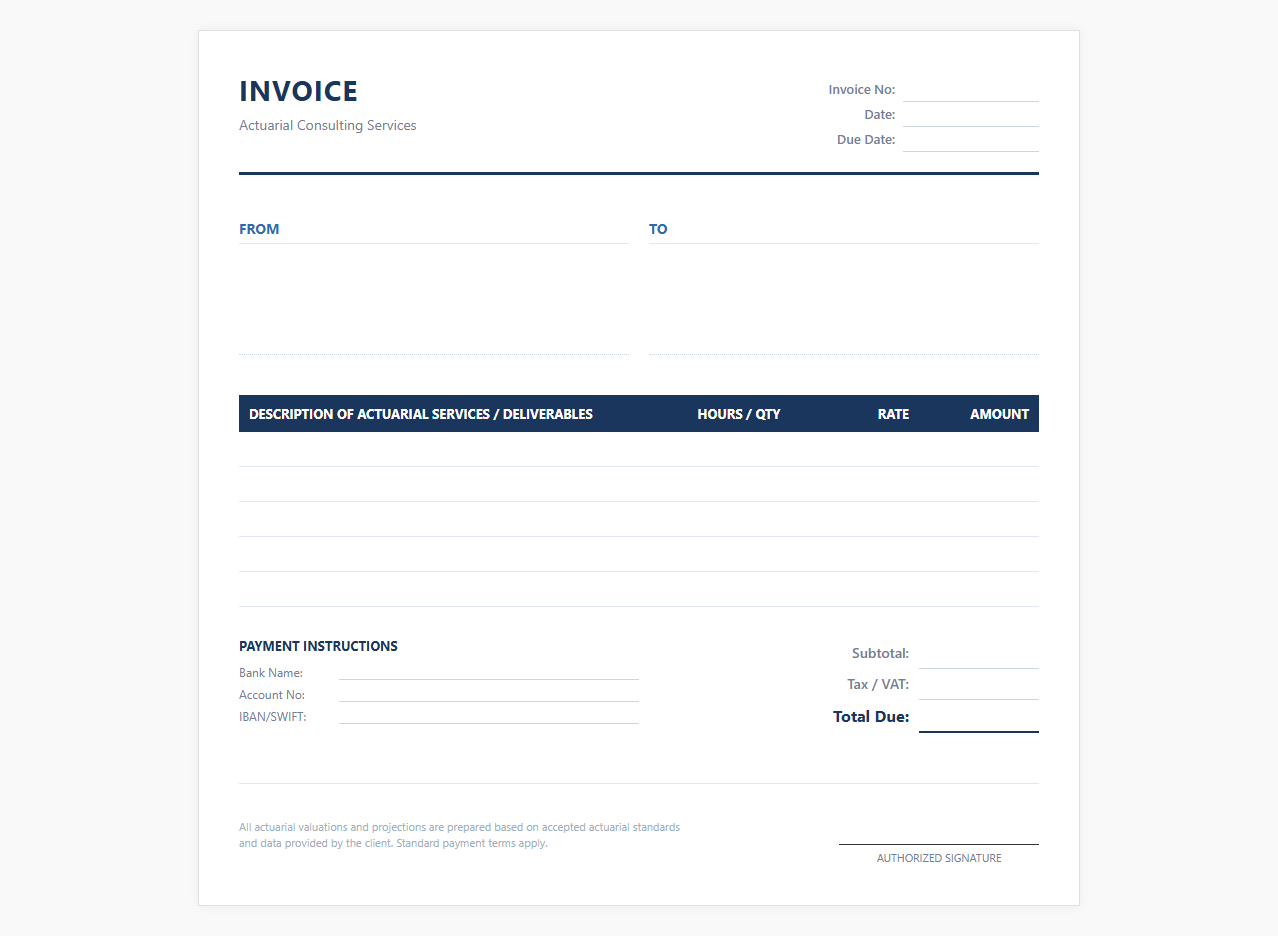The width and height of the screenshot is (1278, 936).
Task: Click the FROM address area
Action: pos(434,299)
